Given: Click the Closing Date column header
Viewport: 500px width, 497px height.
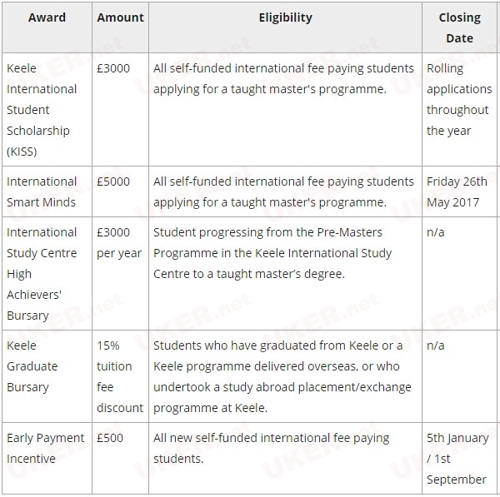Looking at the screenshot, I should click(460, 28).
